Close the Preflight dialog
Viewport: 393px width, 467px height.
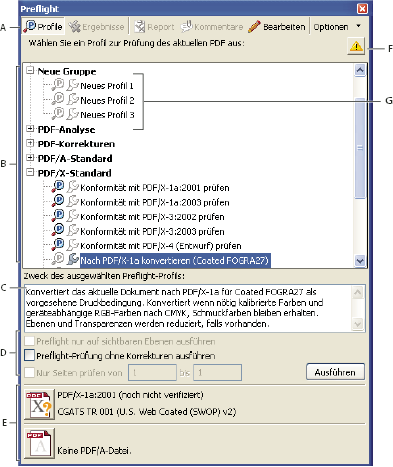pos(362,9)
